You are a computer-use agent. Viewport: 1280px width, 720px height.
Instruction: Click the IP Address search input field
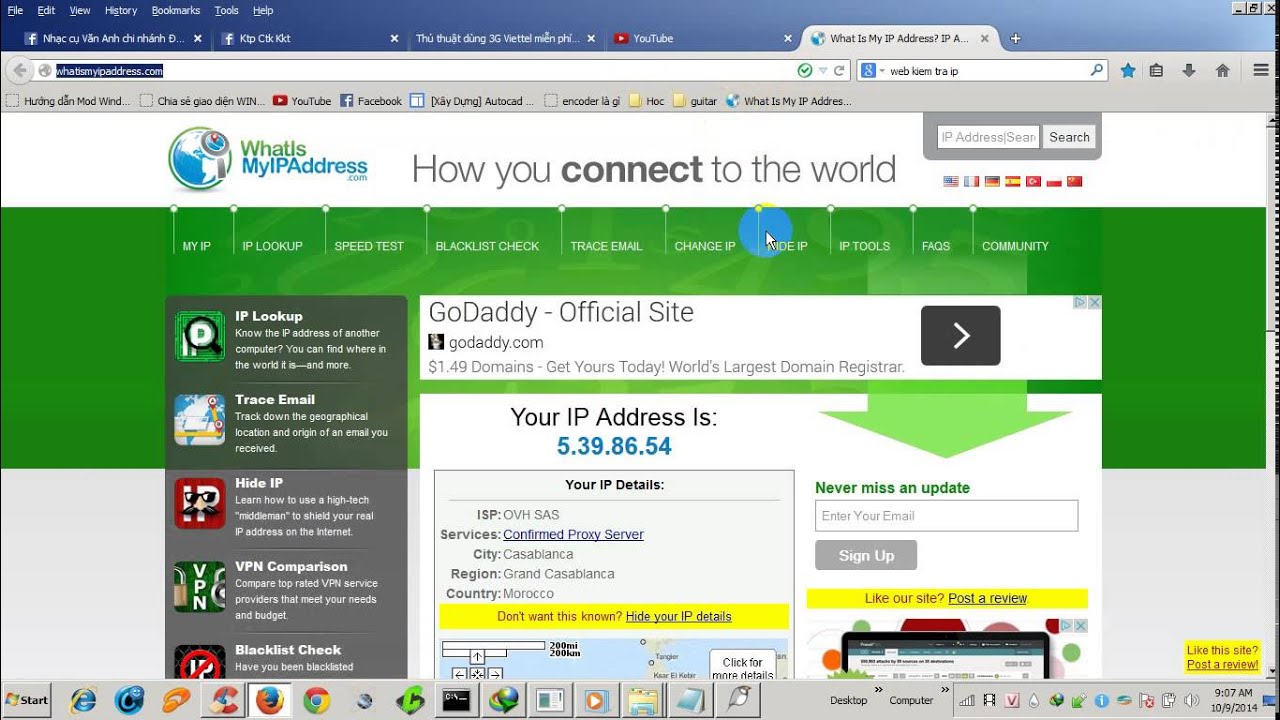988,137
